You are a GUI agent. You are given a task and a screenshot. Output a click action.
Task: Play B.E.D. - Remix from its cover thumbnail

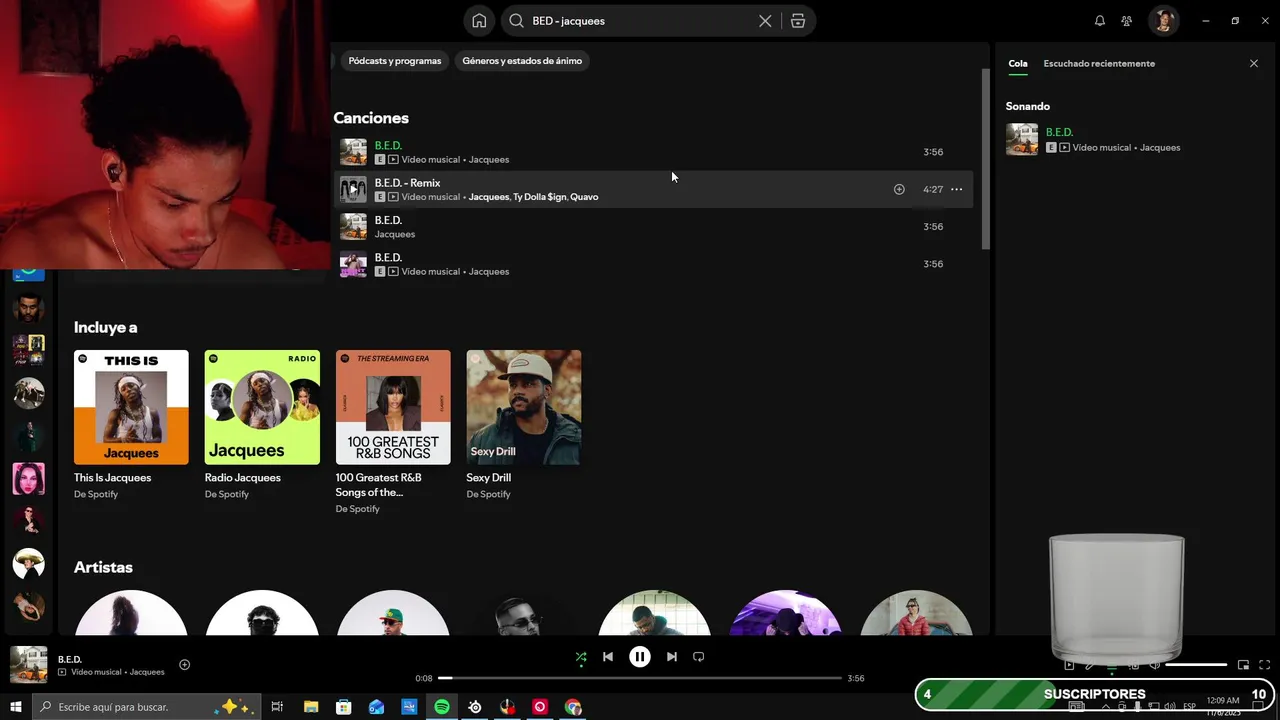[353, 189]
